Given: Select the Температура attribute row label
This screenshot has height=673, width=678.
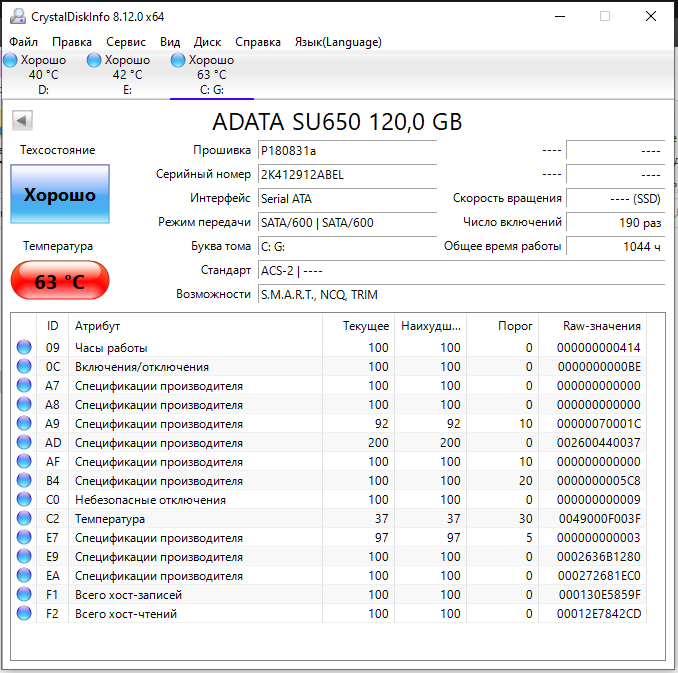Looking at the screenshot, I should [x=110, y=519].
